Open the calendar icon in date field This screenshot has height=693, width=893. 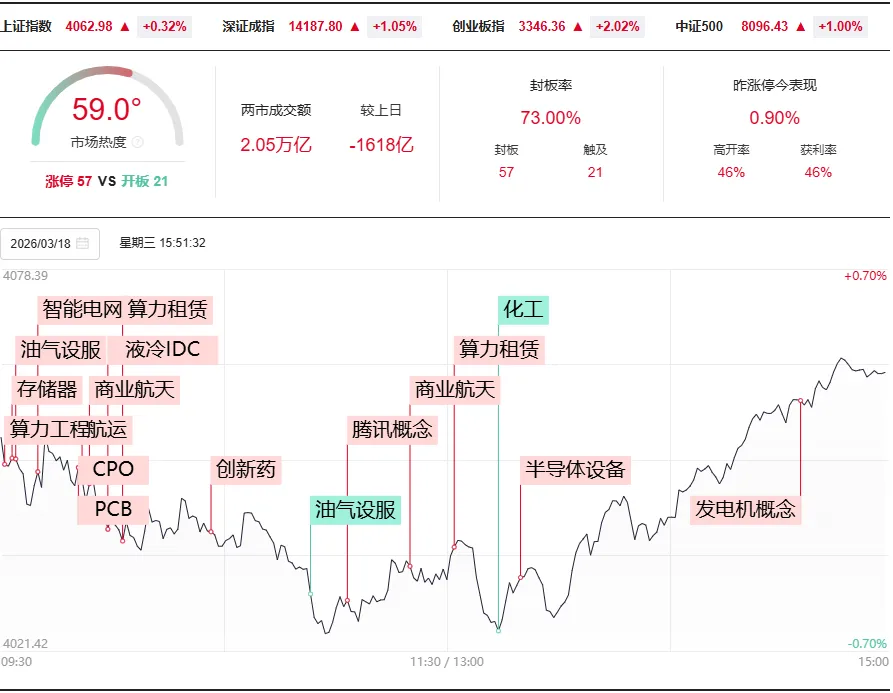(83, 244)
